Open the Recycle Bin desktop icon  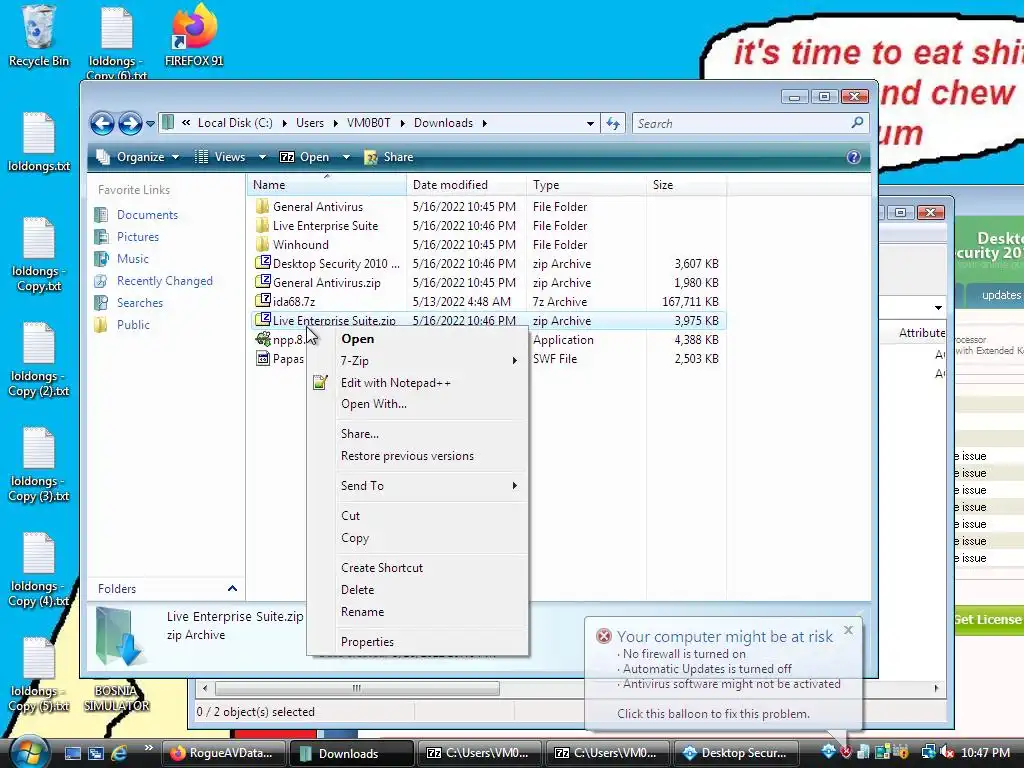pos(38,36)
